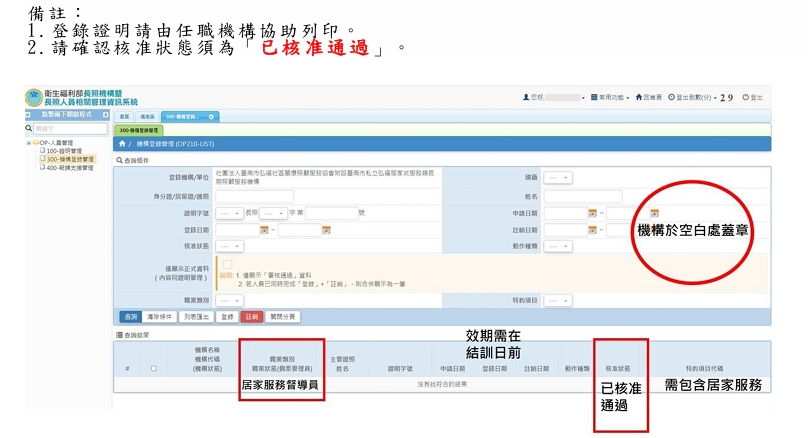Image resolution: width=808 pixels, height=438 pixels.
Task: Click the 登出 power icon
Action: [743, 97]
